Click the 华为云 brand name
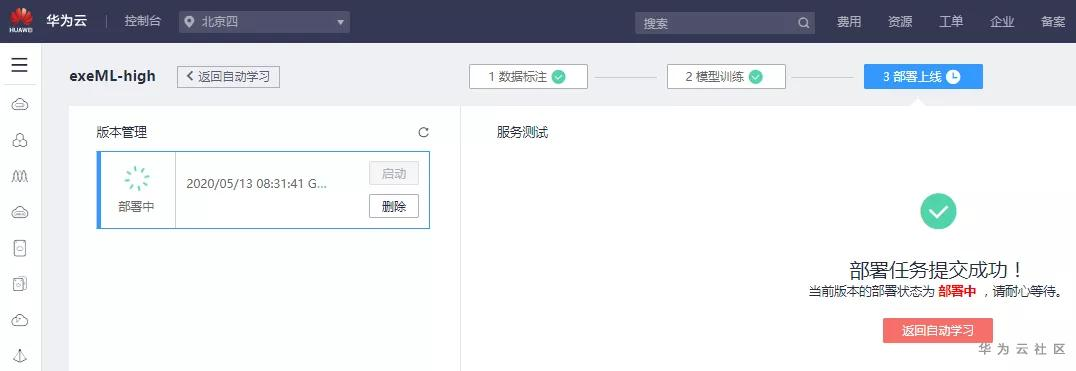Viewport: 1076px width, 371px height. (x=67, y=21)
